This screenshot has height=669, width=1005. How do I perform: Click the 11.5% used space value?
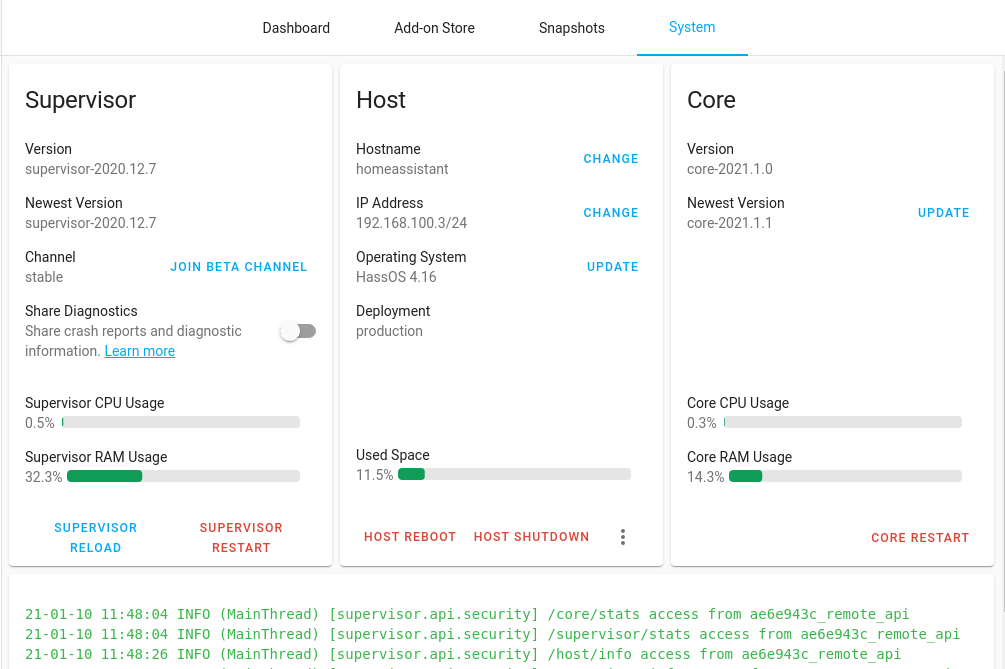coord(374,475)
